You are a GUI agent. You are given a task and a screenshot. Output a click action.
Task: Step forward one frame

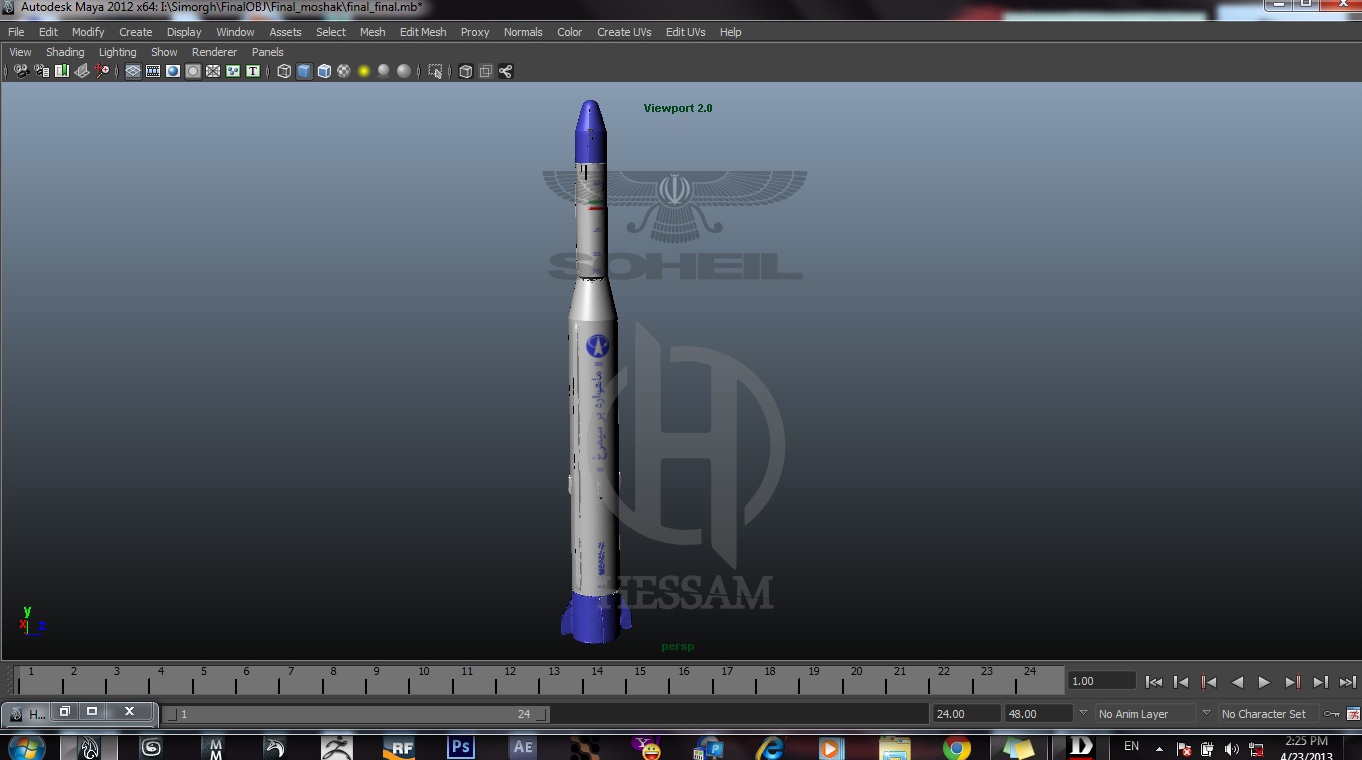coord(1320,682)
